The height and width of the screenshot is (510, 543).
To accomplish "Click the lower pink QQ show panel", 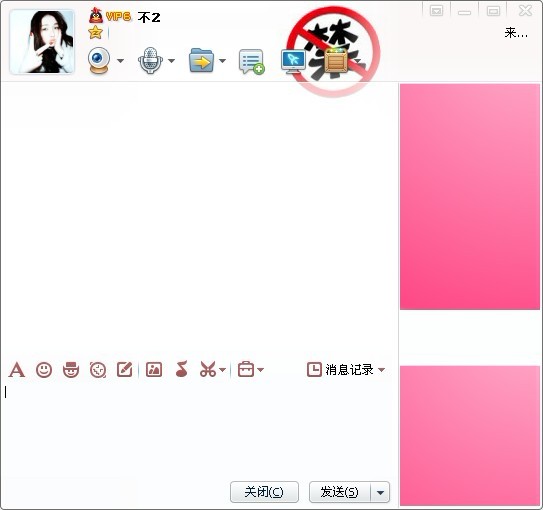I will (x=470, y=436).
